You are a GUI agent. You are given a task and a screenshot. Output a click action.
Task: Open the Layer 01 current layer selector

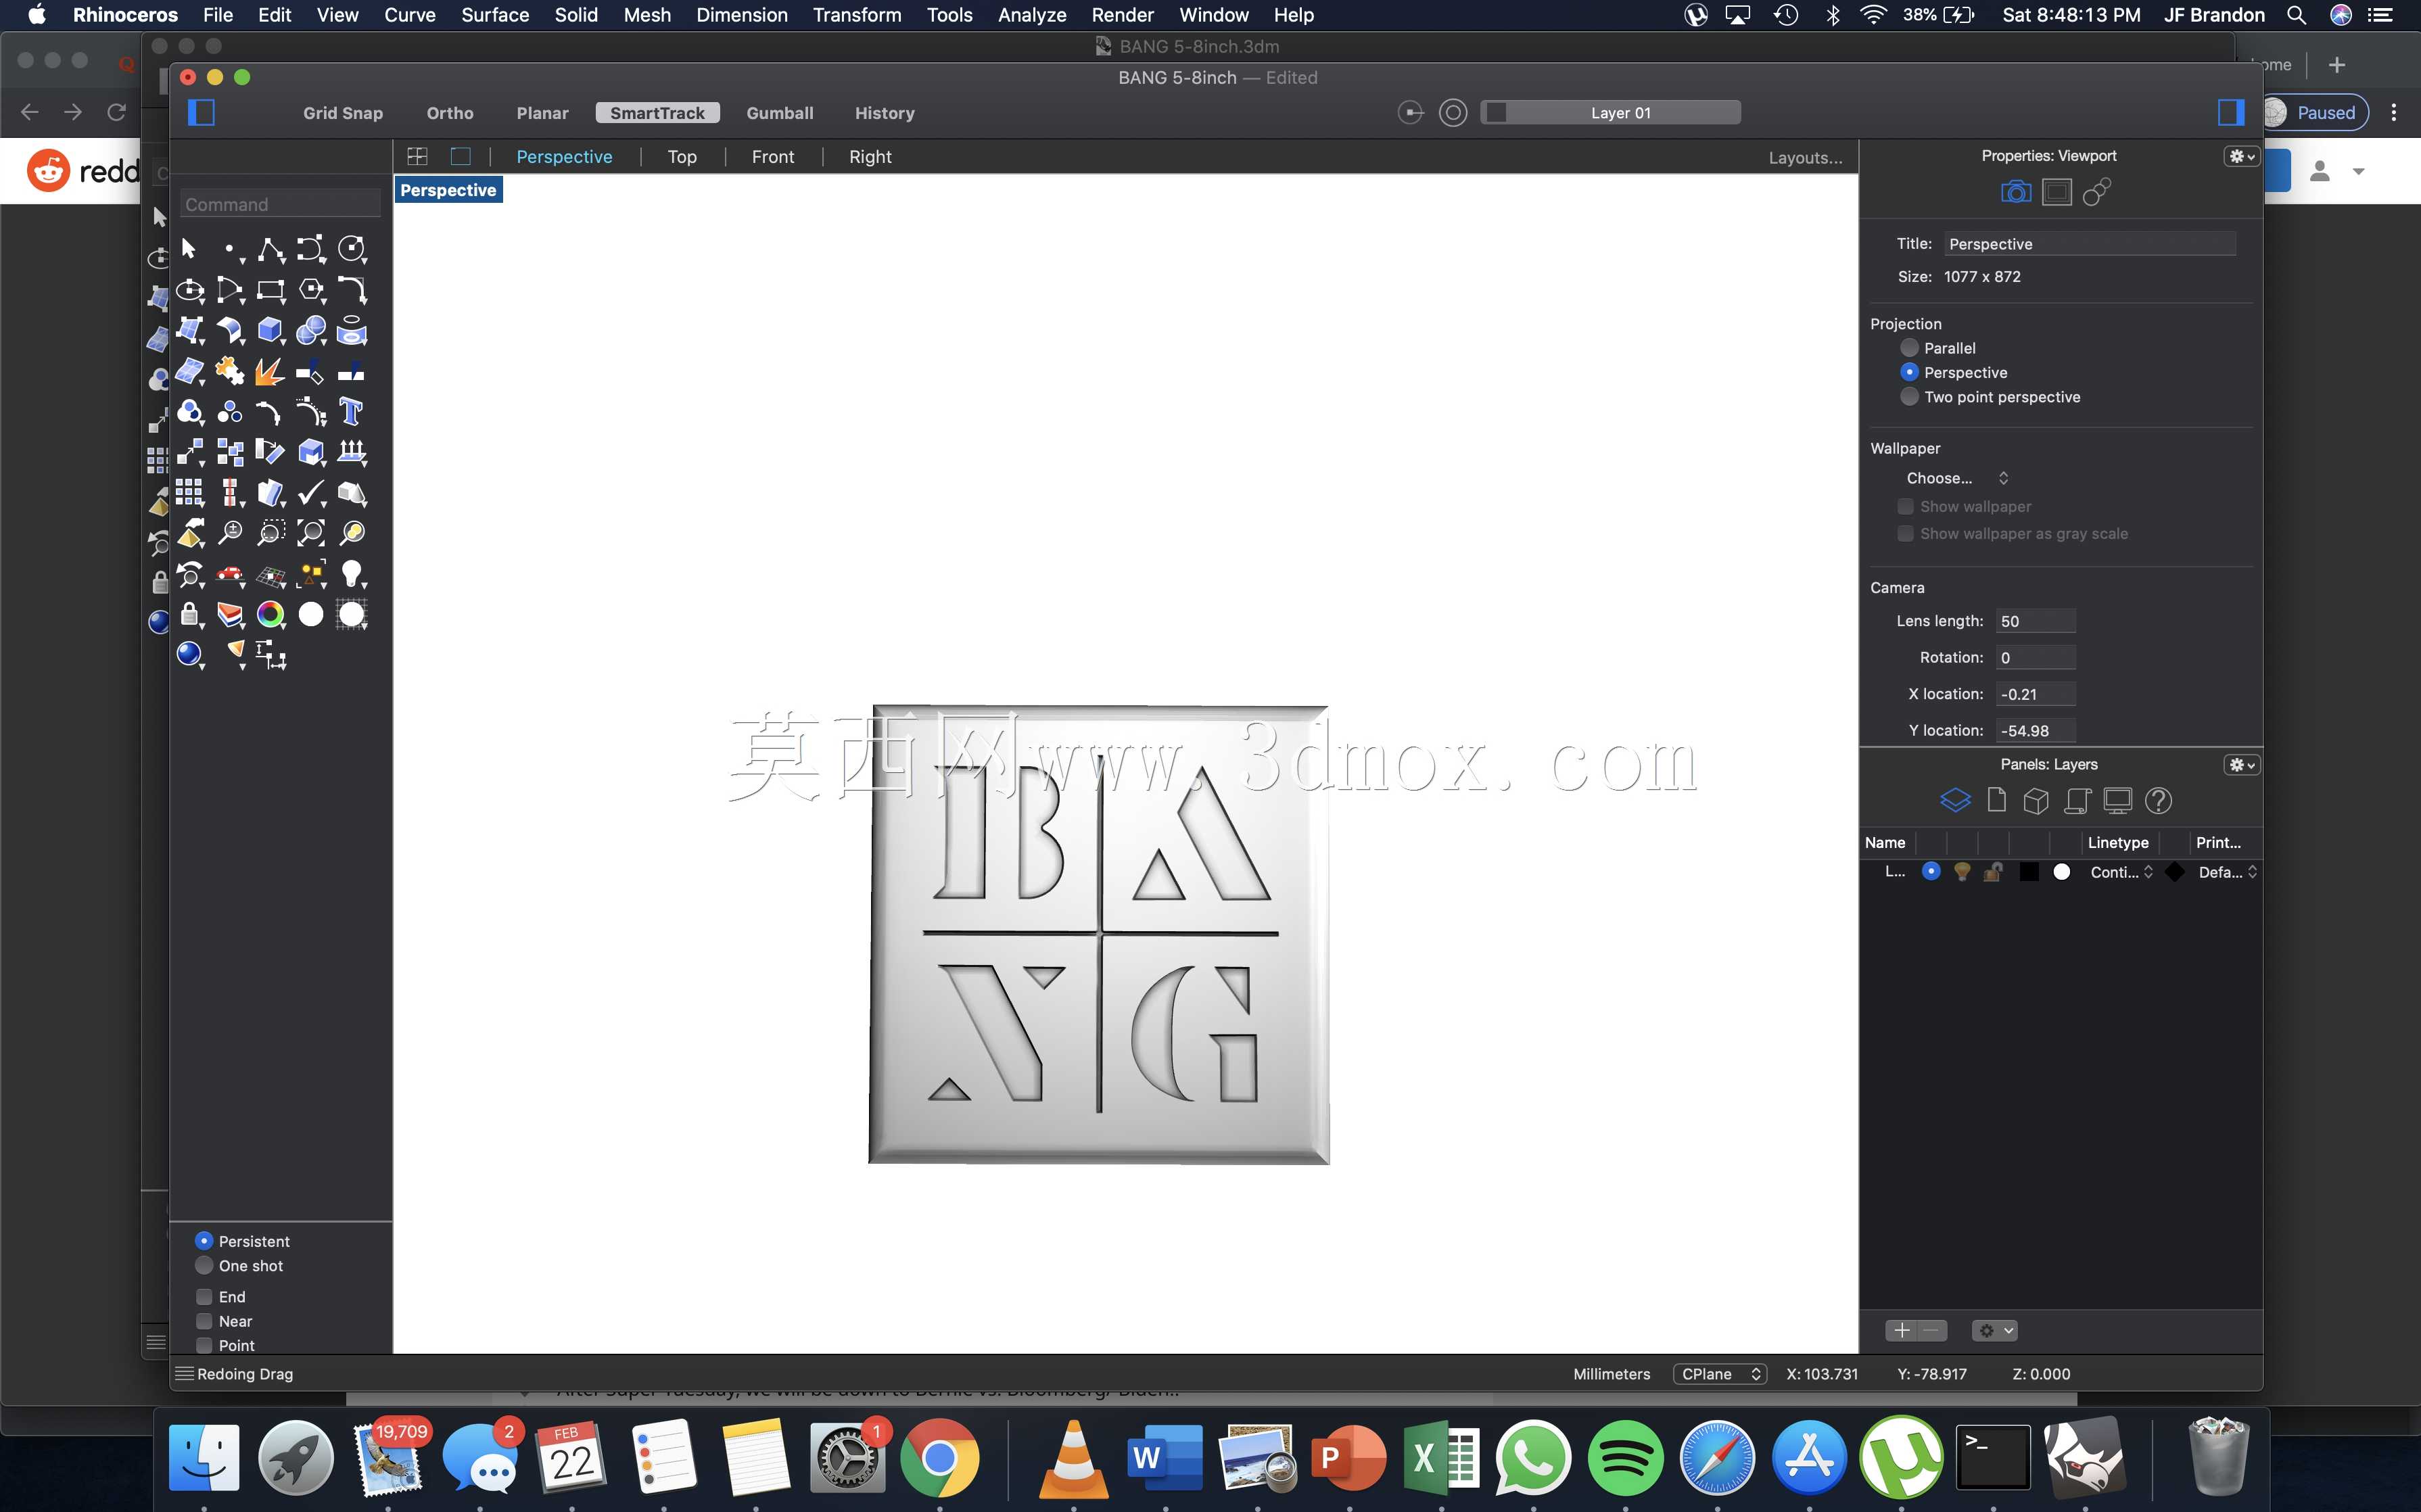(x=1611, y=113)
